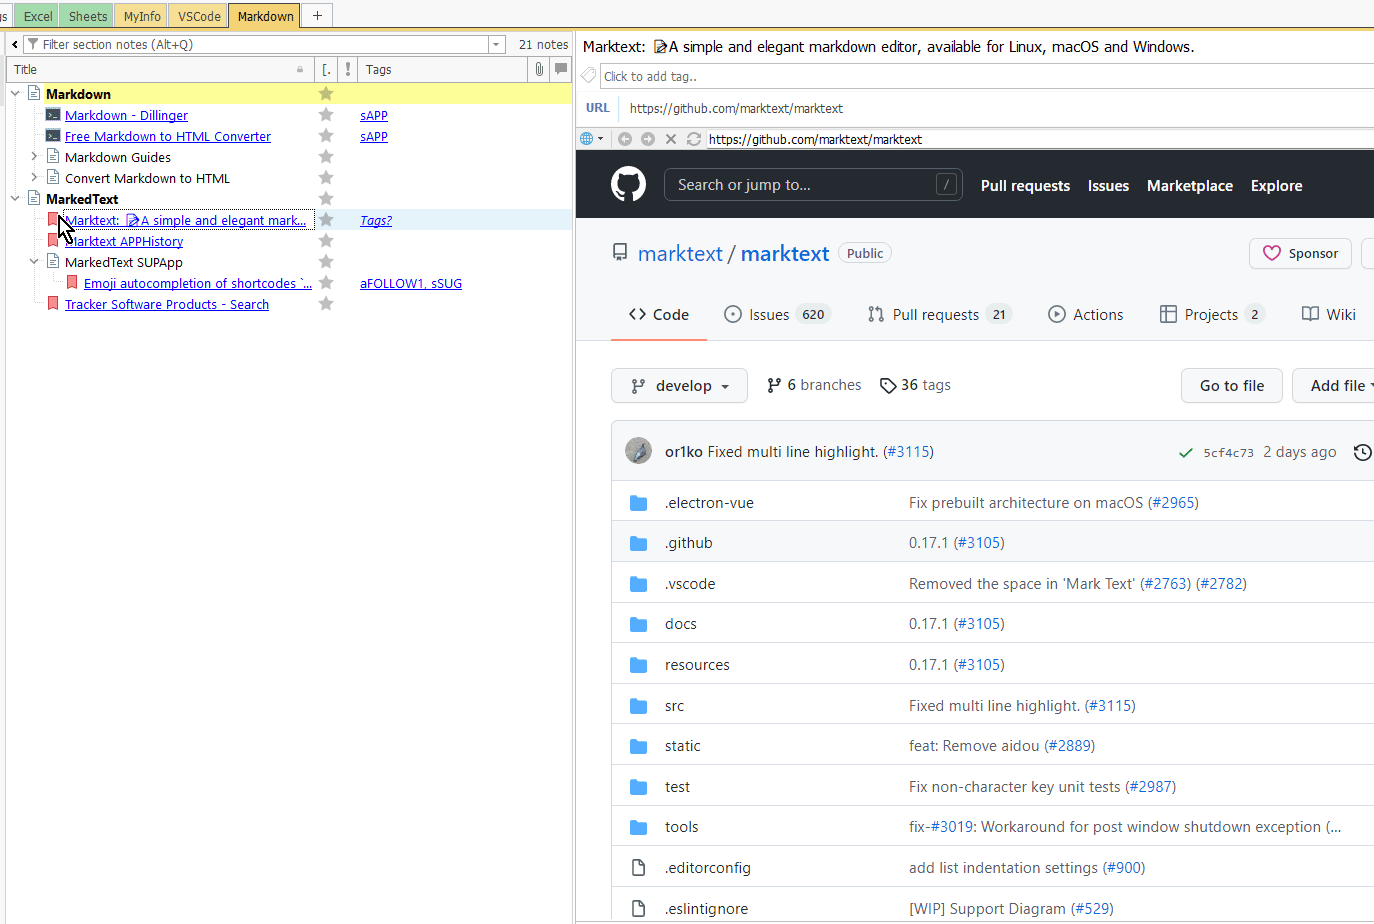The image size is (1374, 924).
Task: Click the stop loading X icon
Action: tap(671, 139)
